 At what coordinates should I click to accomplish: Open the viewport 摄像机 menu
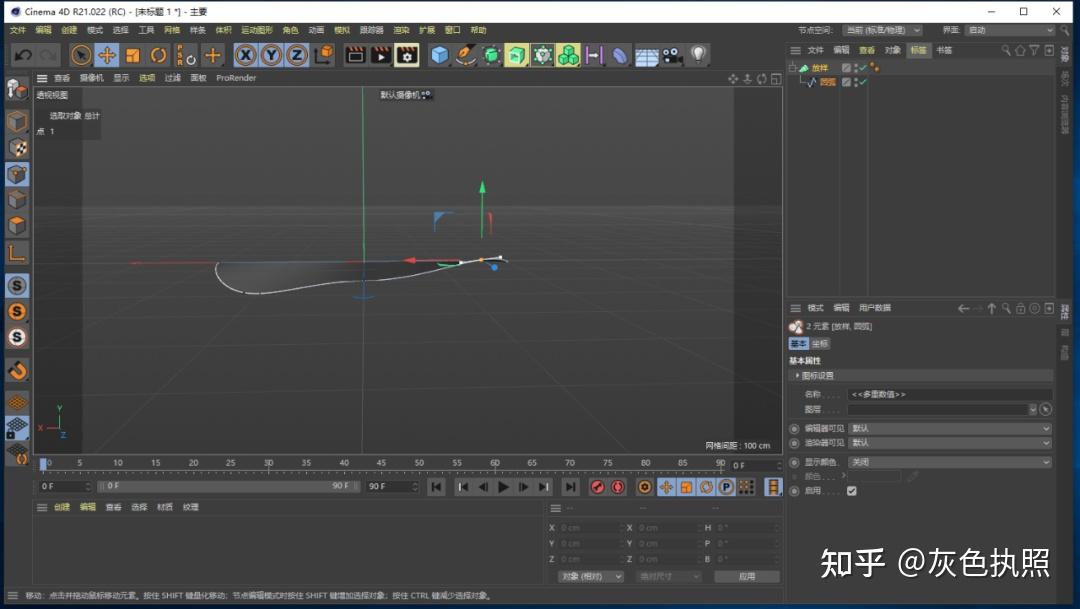pos(92,78)
